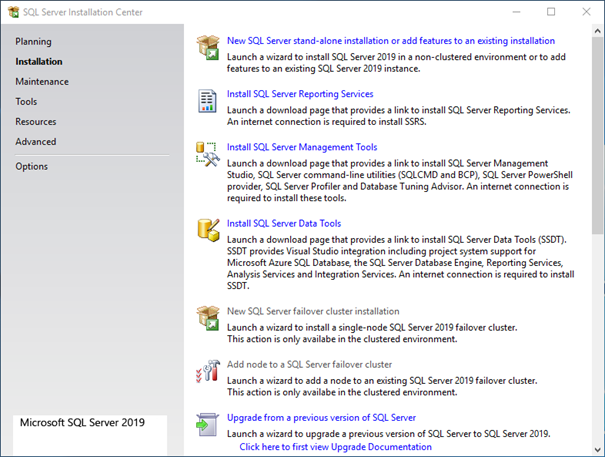This screenshot has width=605, height=457.
Task: Click the Upgrade green arrow icon
Action: click(207, 425)
